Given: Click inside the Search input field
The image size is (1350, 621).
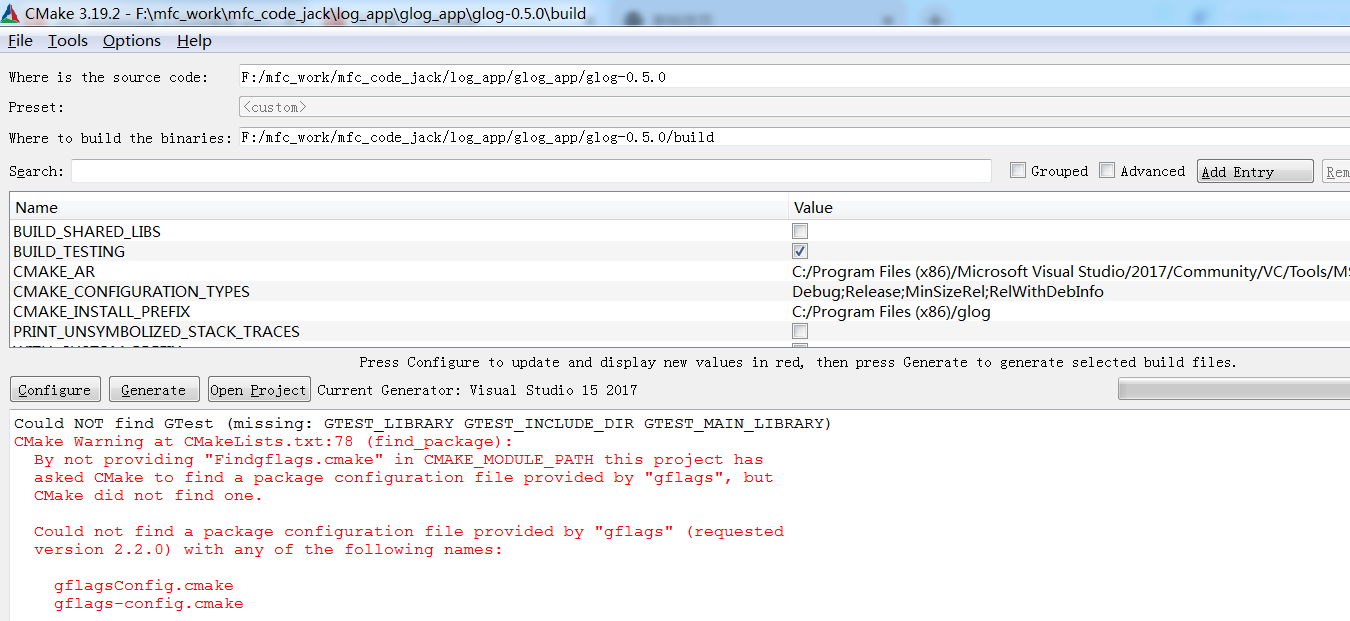Looking at the screenshot, I should [500, 171].
